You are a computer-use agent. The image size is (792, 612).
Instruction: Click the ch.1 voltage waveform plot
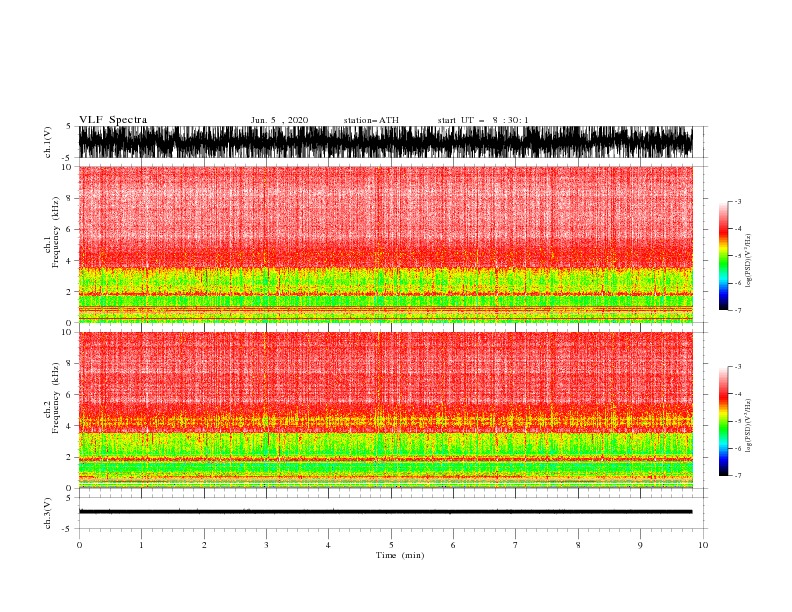[385, 142]
